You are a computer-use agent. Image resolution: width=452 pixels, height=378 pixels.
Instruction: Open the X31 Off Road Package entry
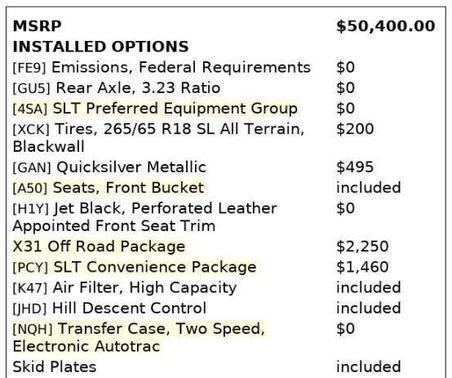click(99, 247)
